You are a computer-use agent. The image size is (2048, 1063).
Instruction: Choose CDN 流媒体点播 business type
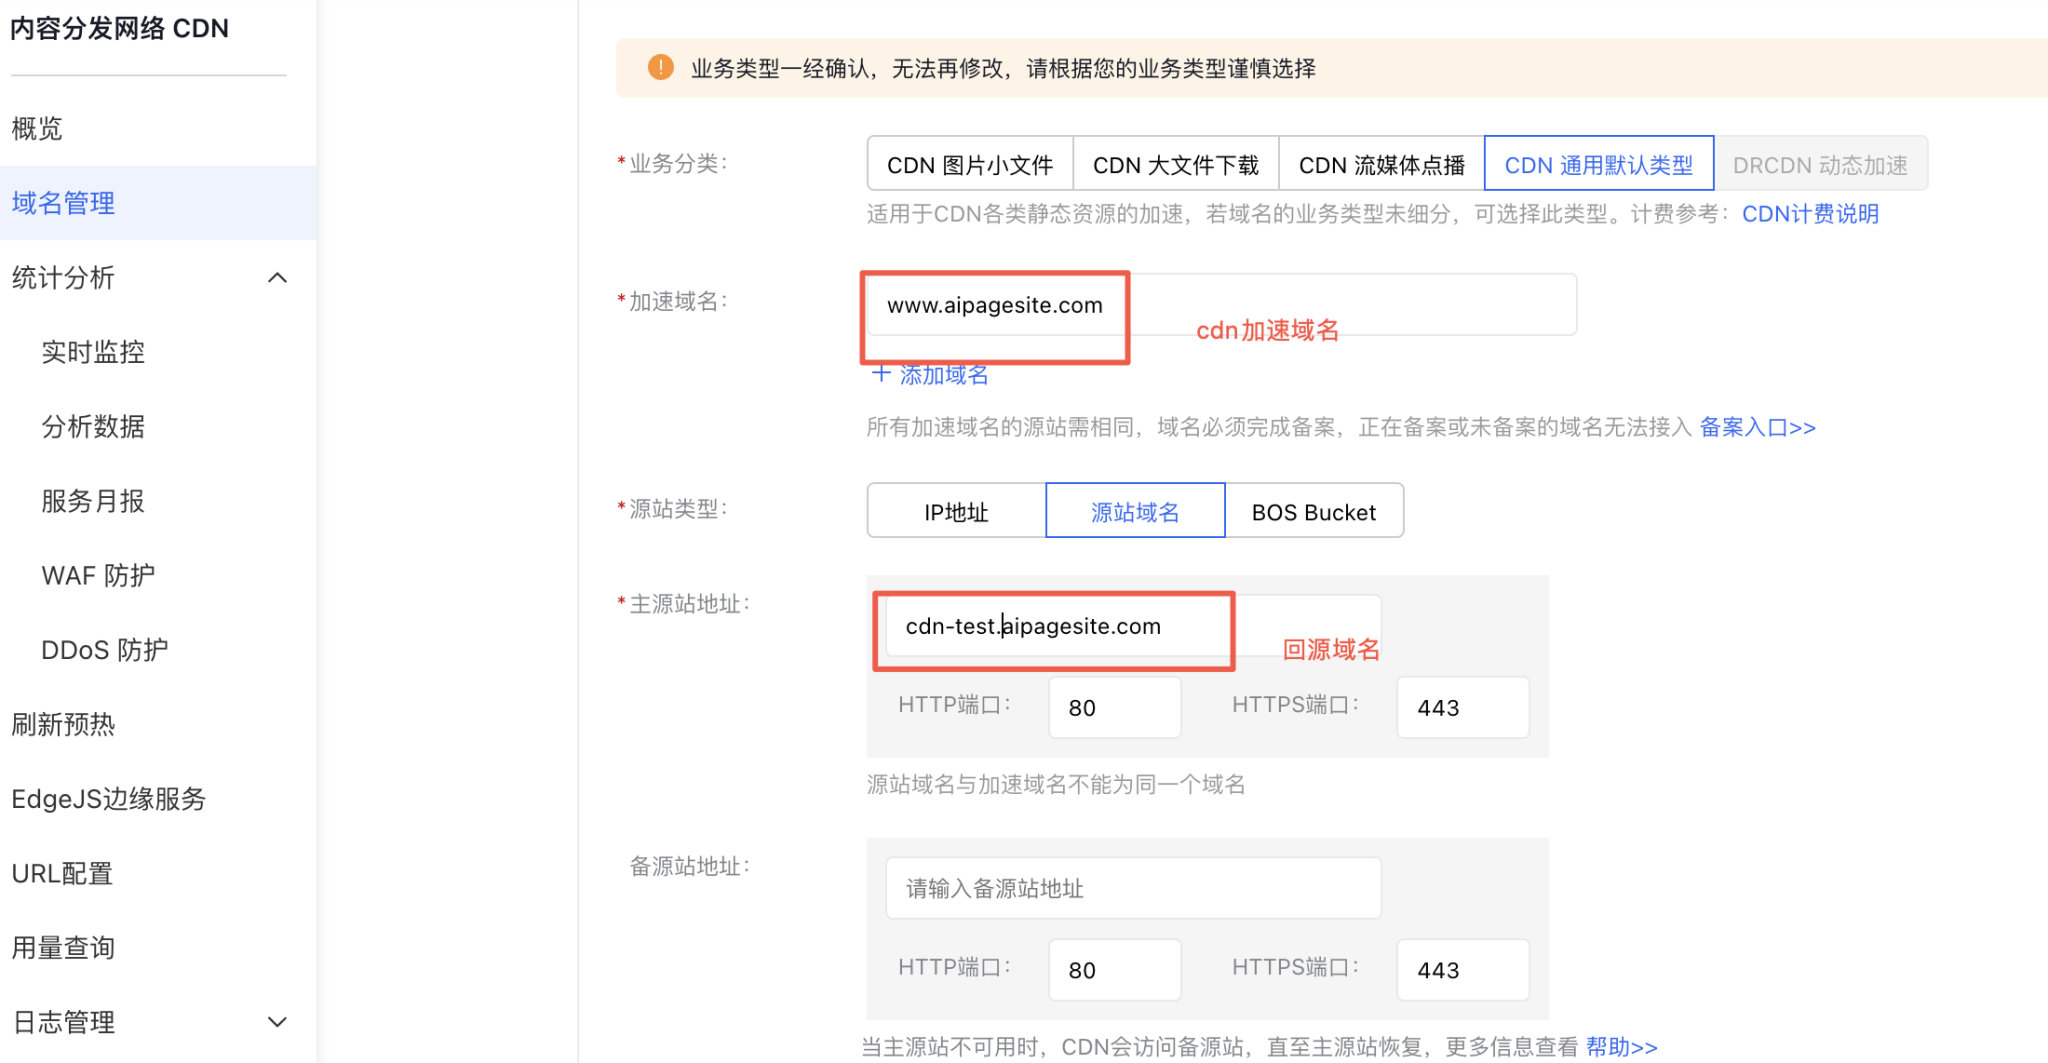pyautogui.click(x=1381, y=164)
